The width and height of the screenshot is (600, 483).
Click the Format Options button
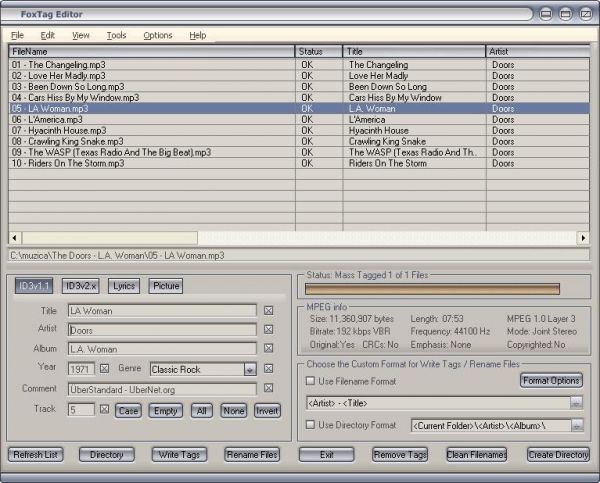[x=551, y=381]
